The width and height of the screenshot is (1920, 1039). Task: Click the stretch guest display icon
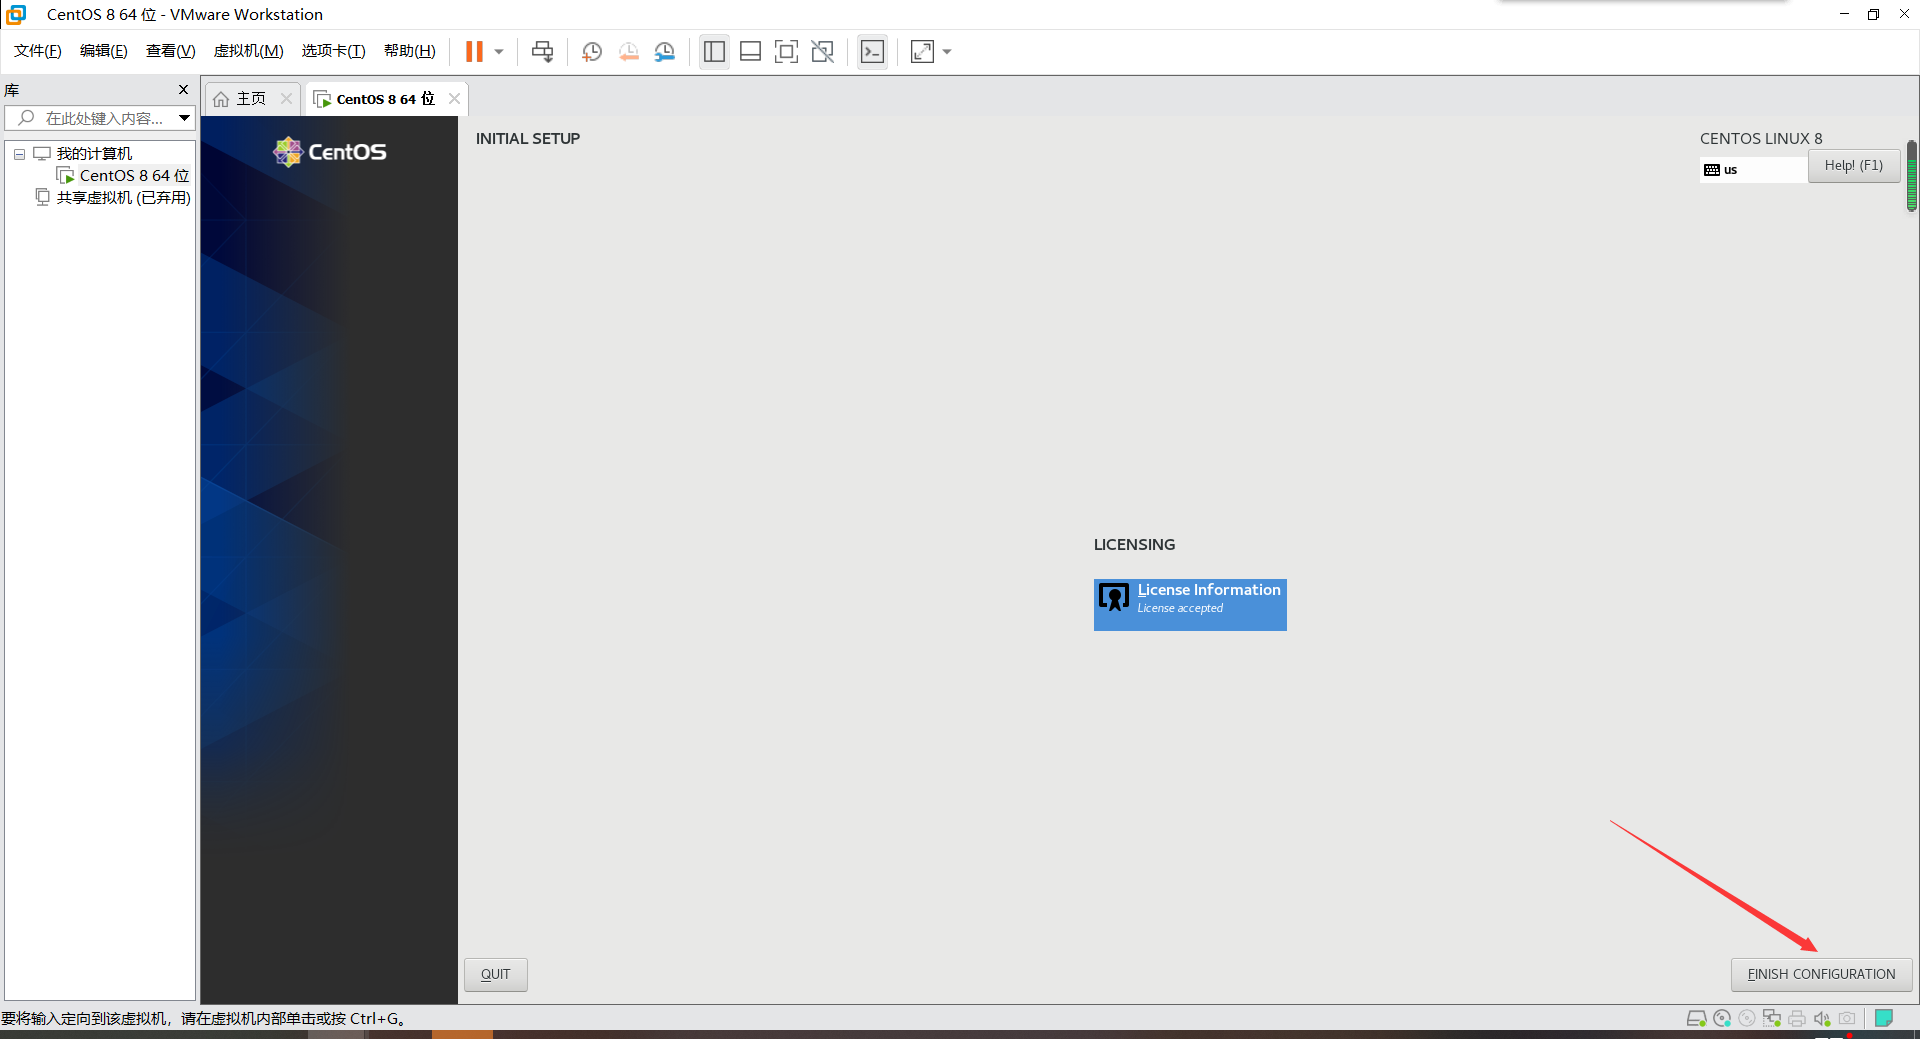point(922,52)
